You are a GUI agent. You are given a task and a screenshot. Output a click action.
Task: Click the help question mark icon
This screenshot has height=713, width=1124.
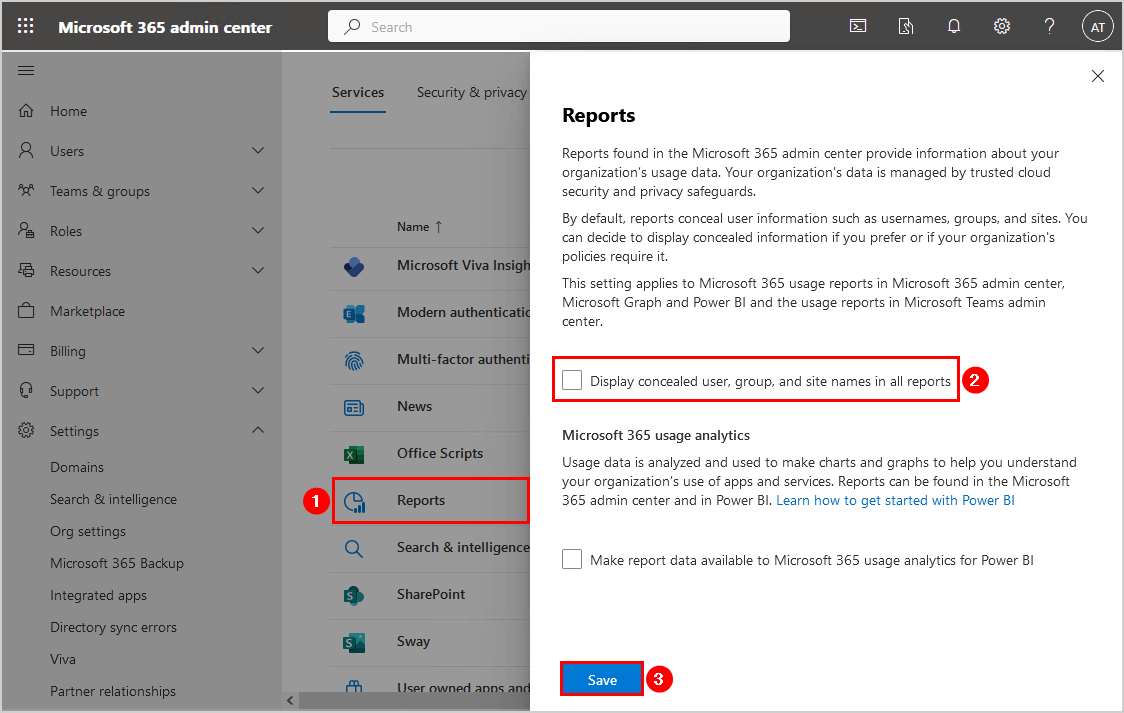1049,27
